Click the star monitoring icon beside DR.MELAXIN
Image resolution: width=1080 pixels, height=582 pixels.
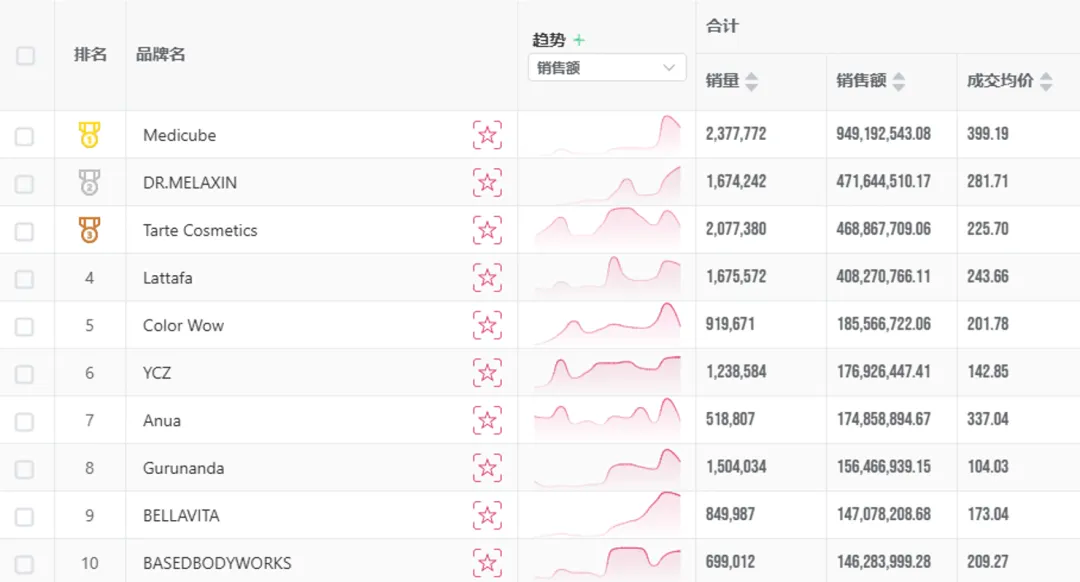coord(487,183)
